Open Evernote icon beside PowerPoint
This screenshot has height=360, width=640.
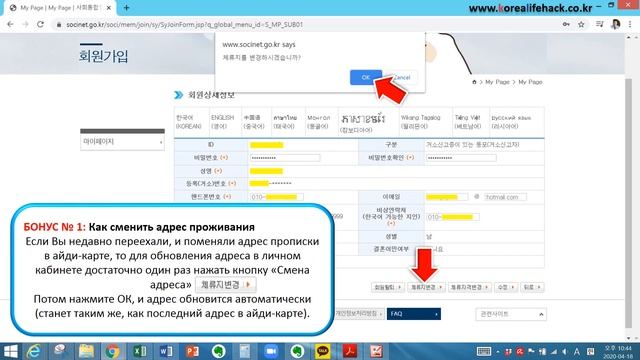[x=218, y=351]
